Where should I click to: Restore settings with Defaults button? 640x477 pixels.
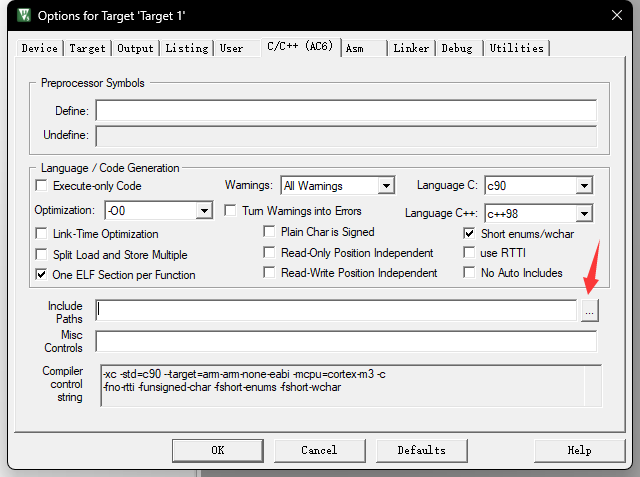coord(422,450)
